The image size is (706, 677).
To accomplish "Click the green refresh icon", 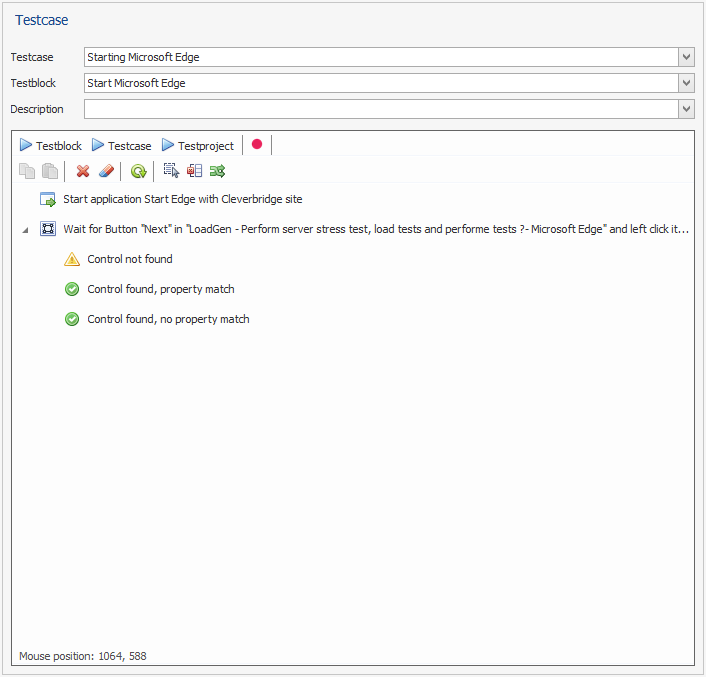I will click(138, 171).
